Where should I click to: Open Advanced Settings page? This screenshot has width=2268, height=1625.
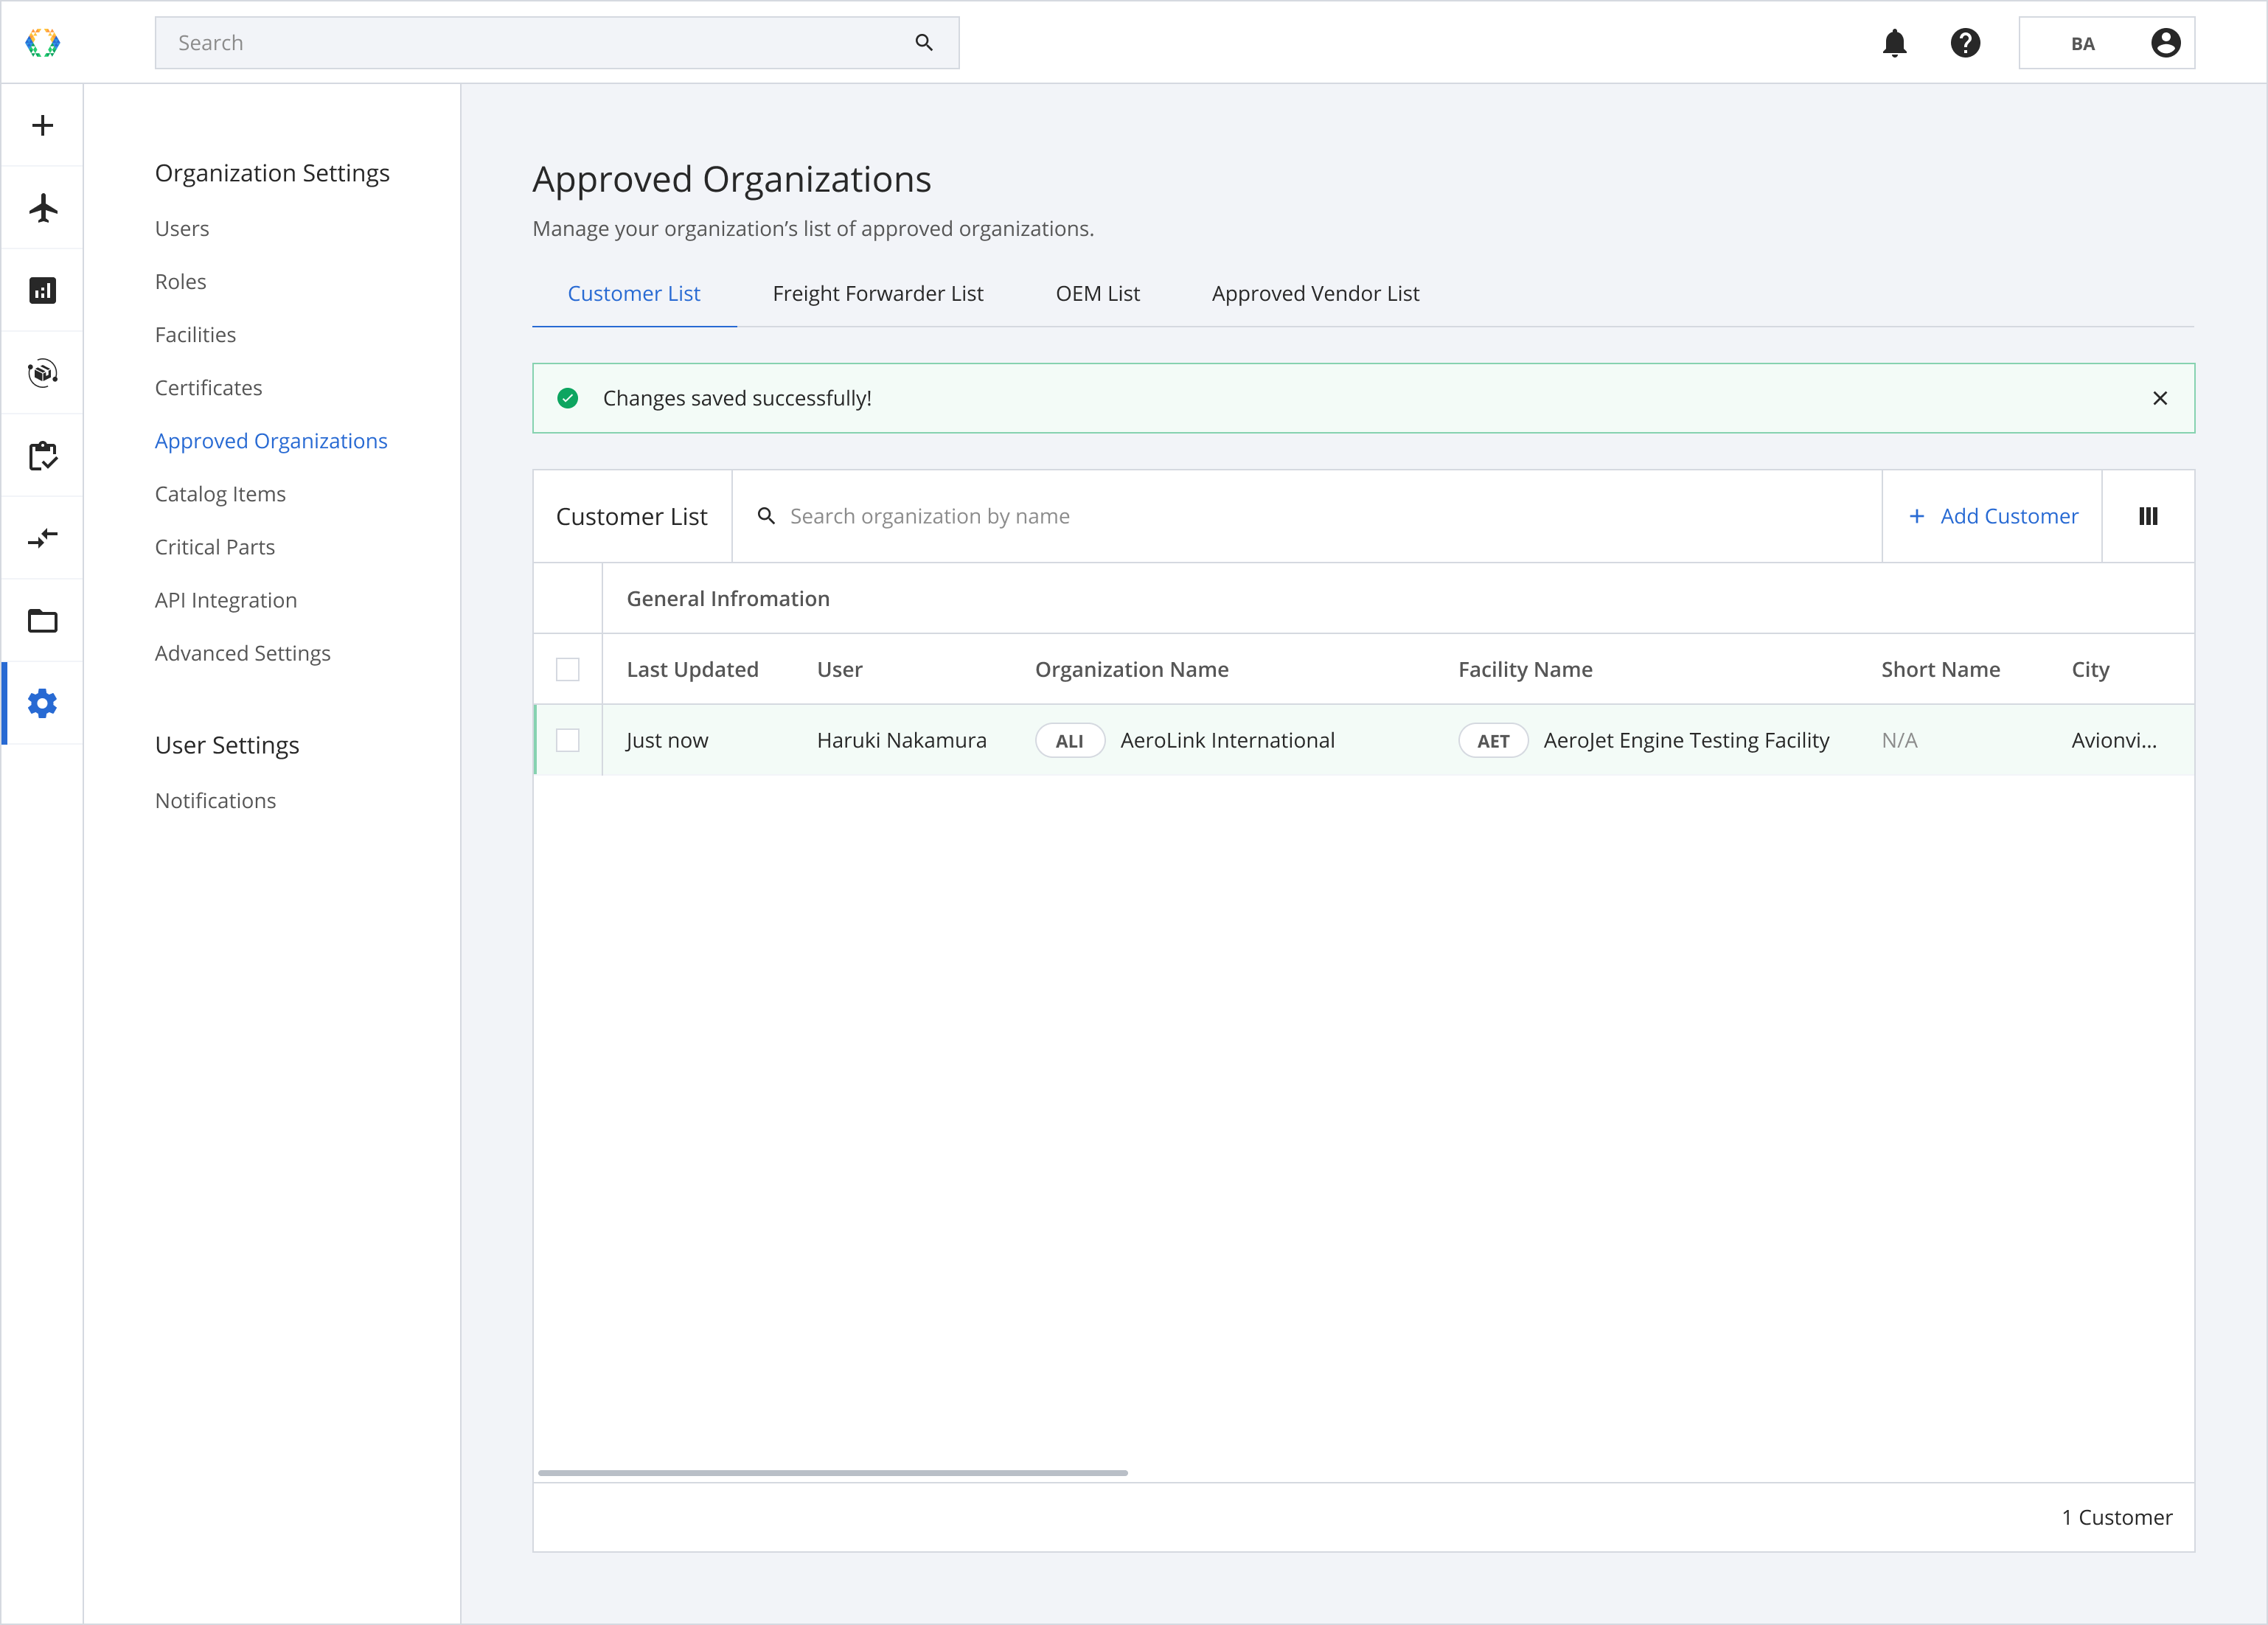(x=243, y=653)
